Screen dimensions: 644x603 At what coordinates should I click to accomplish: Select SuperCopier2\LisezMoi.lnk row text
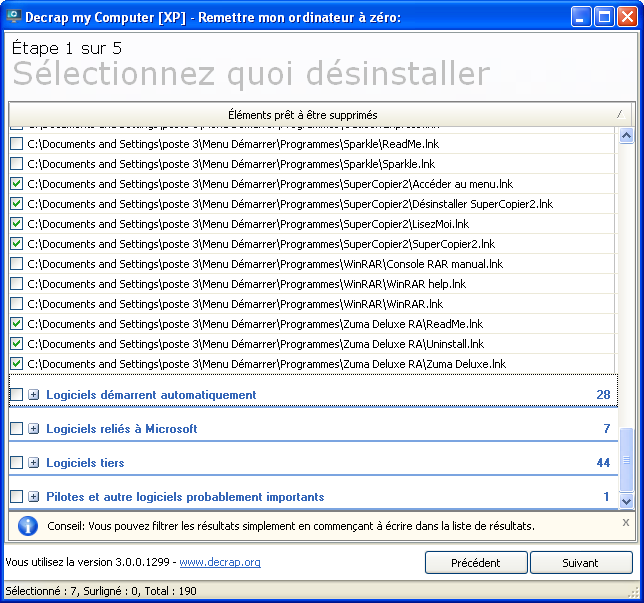(x=248, y=224)
